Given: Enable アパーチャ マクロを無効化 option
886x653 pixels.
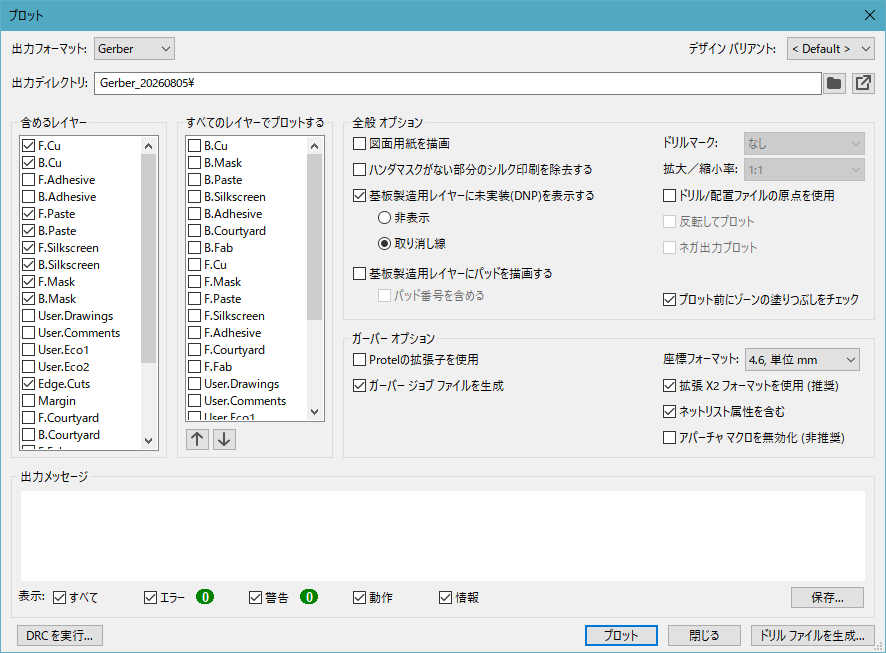Looking at the screenshot, I should (670, 437).
